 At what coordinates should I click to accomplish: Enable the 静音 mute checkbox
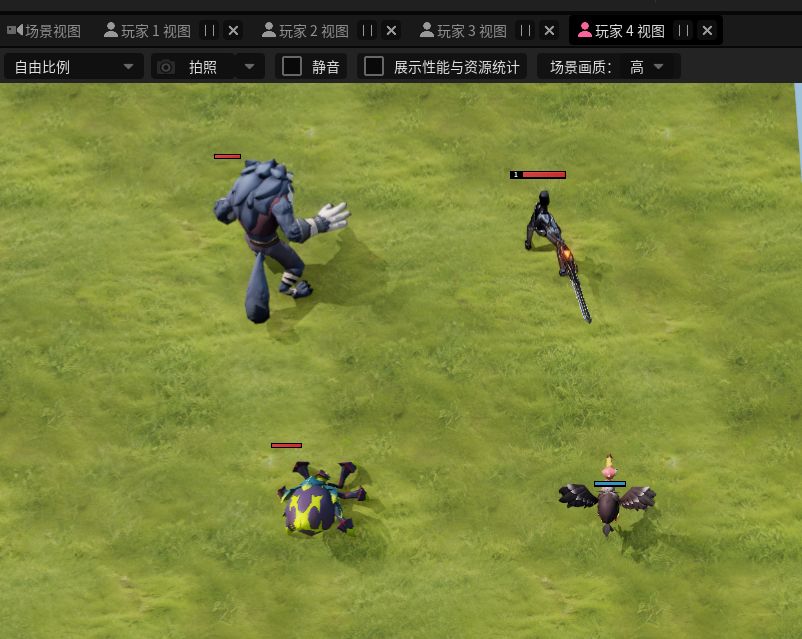[x=292, y=66]
